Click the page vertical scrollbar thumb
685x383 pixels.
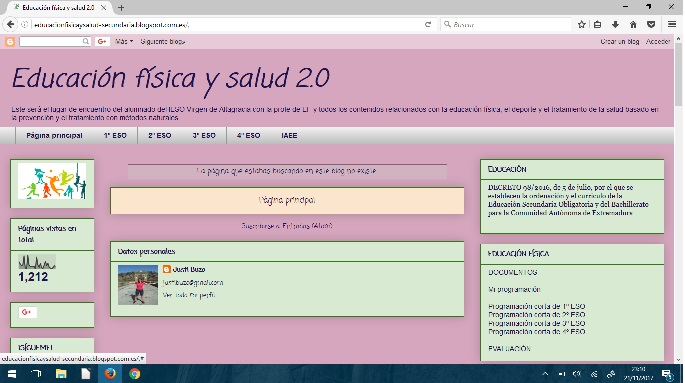[678, 74]
